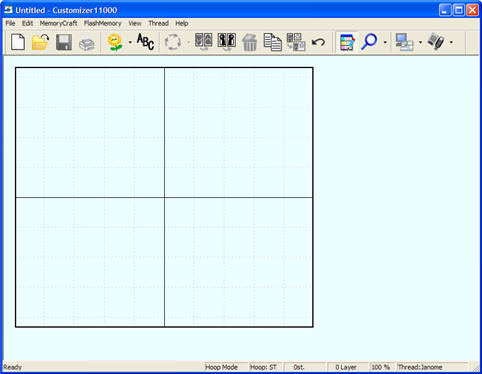The image size is (482, 374).
Task: Add lettering with the ABC icon
Action: pos(146,42)
